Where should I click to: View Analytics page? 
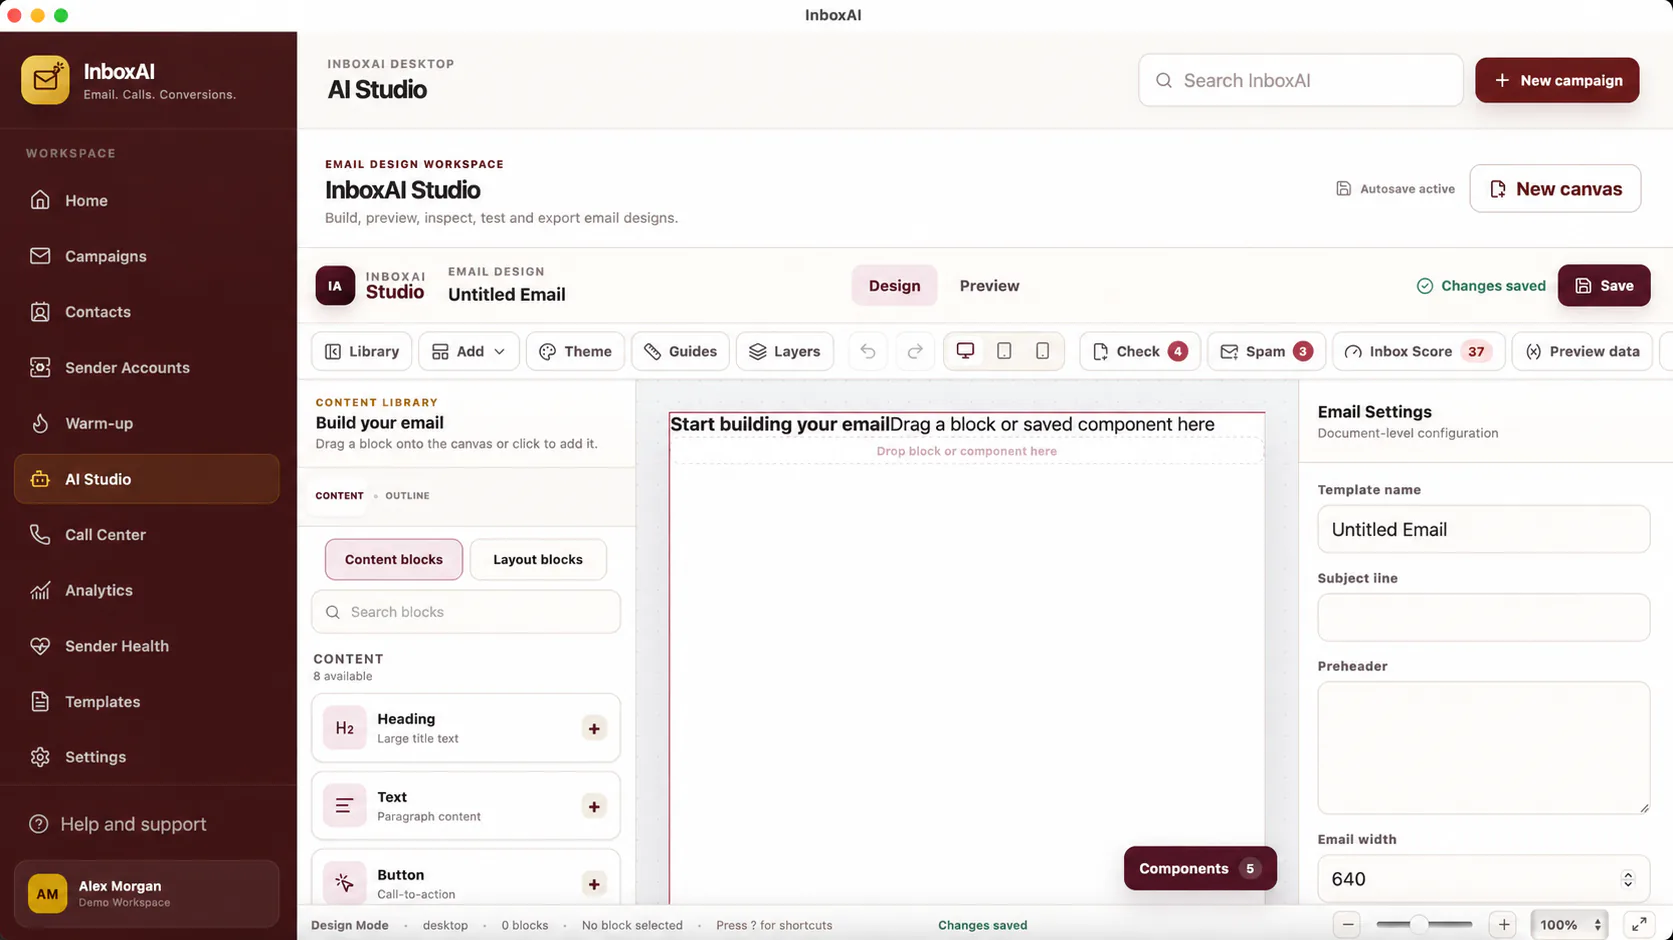pyautogui.click(x=146, y=590)
